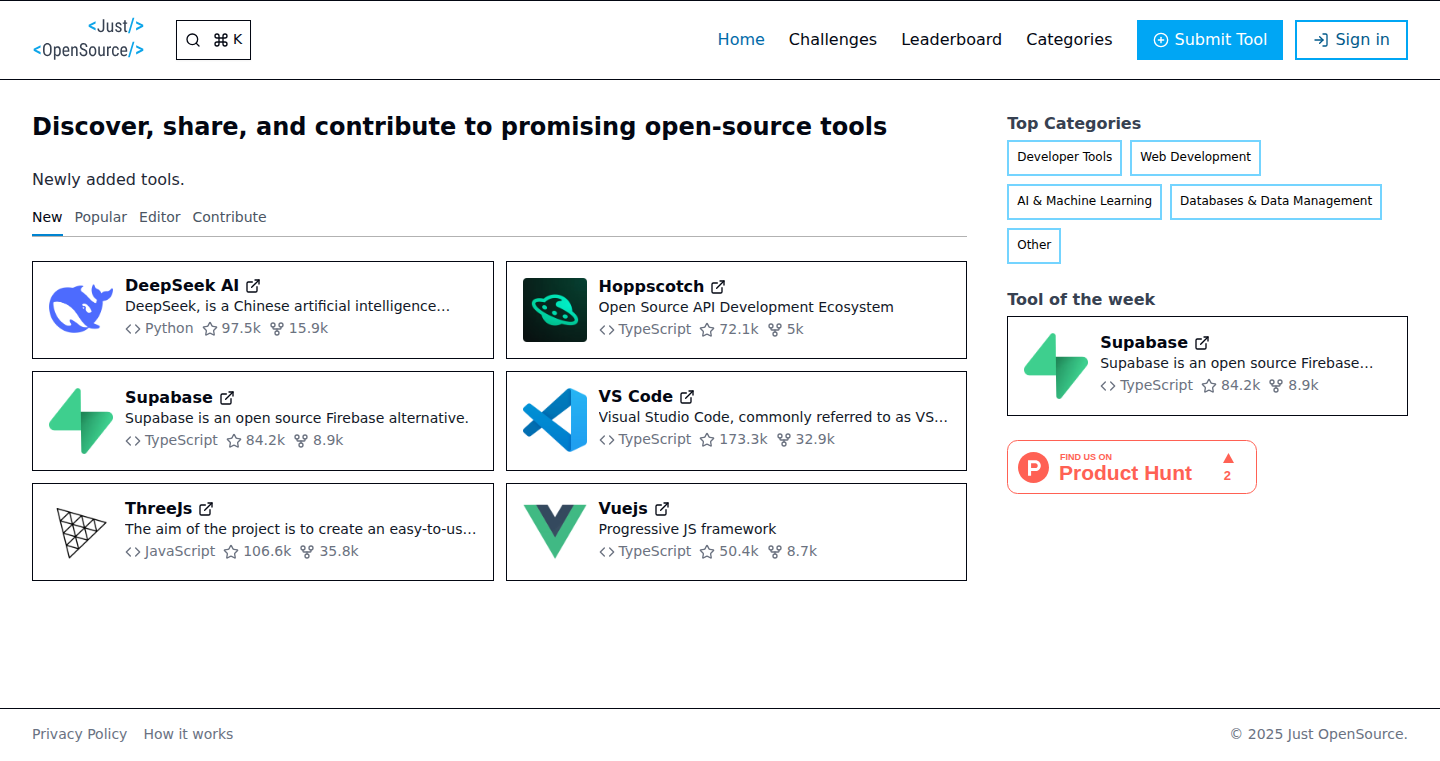Open the Categories page
The image size is (1440, 761).
[1069, 40]
